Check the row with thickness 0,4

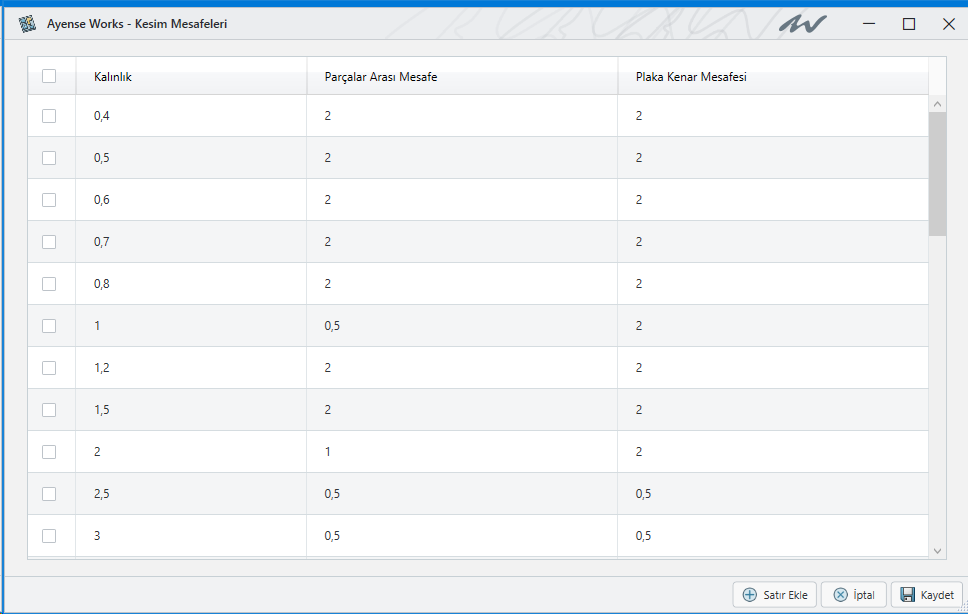point(49,116)
